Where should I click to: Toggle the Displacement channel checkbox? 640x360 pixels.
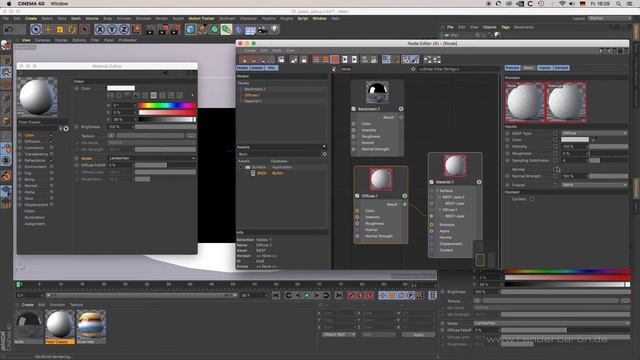click(x=51, y=204)
